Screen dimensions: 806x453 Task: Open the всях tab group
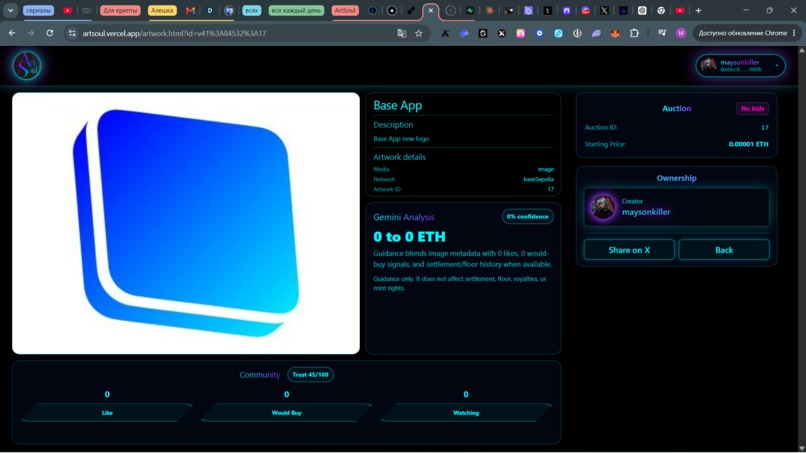pos(251,10)
